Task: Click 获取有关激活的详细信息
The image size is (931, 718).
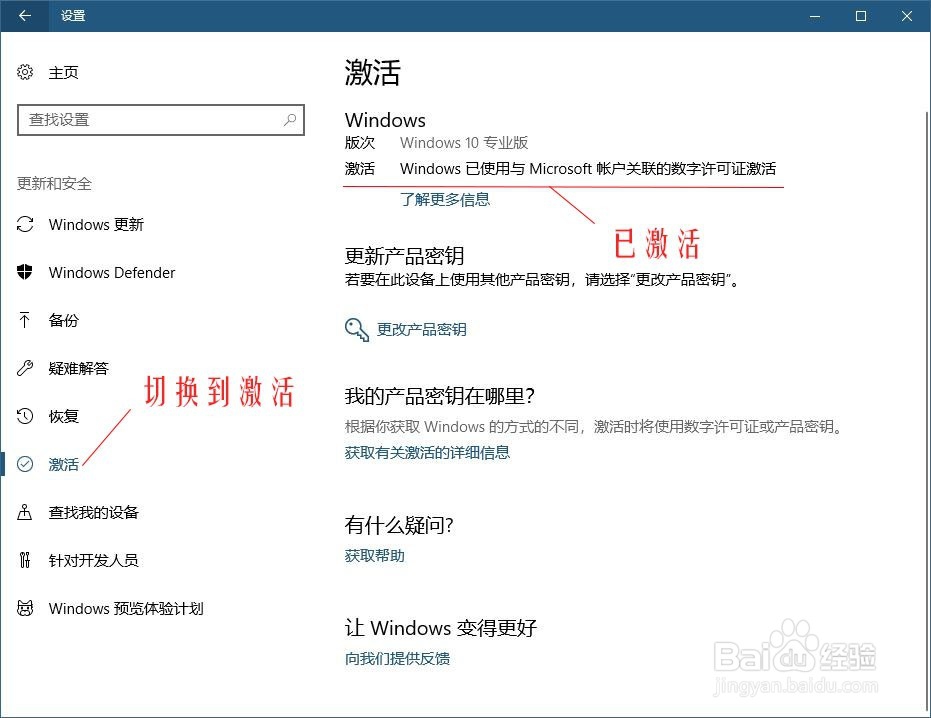Action: click(x=427, y=452)
